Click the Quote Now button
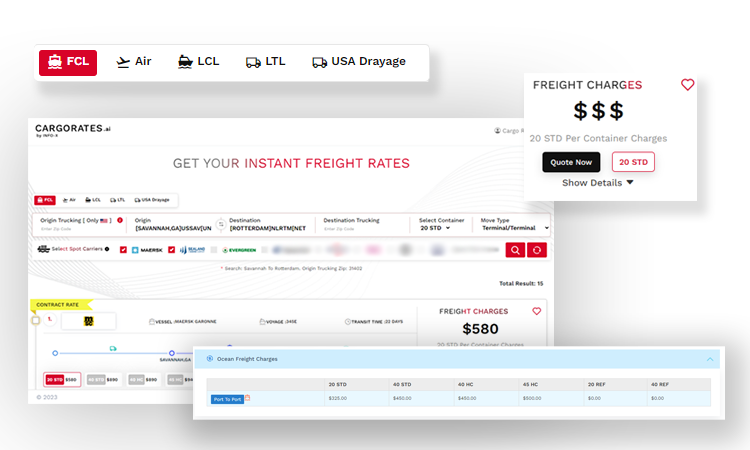 pyautogui.click(x=571, y=162)
